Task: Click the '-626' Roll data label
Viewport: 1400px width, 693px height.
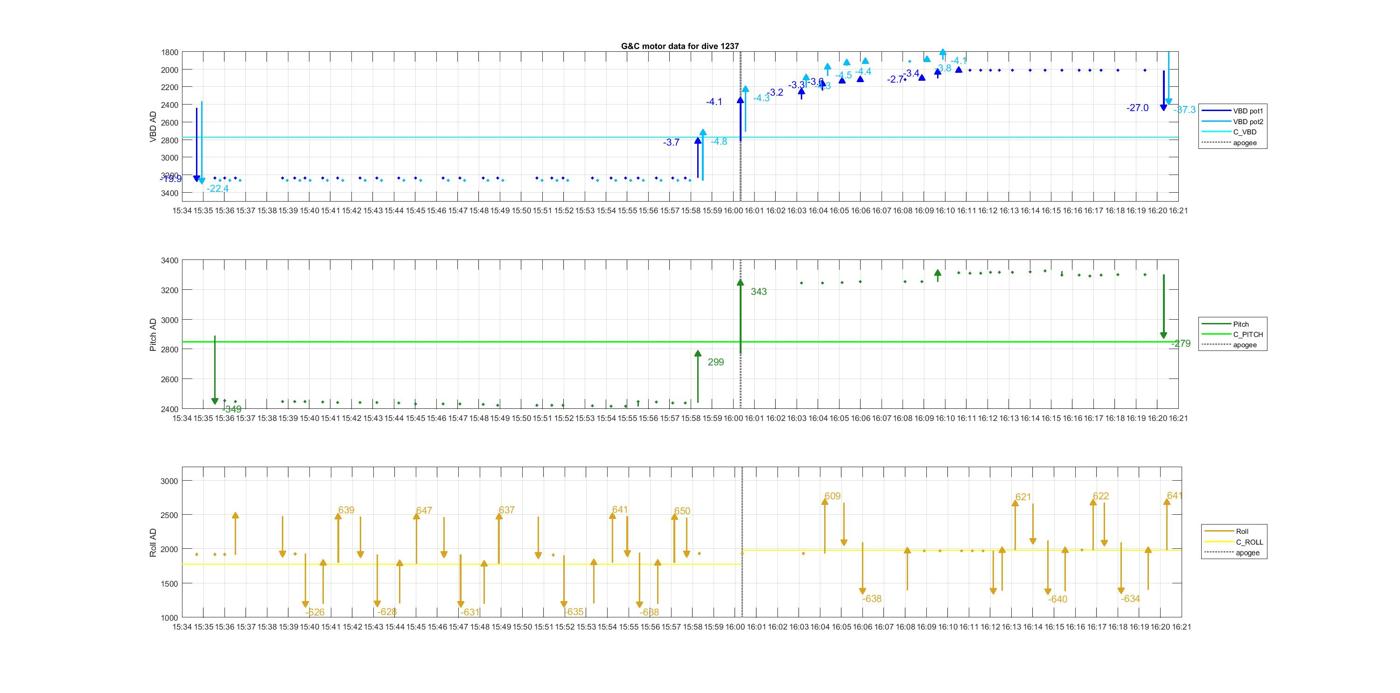Action: click(x=315, y=612)
